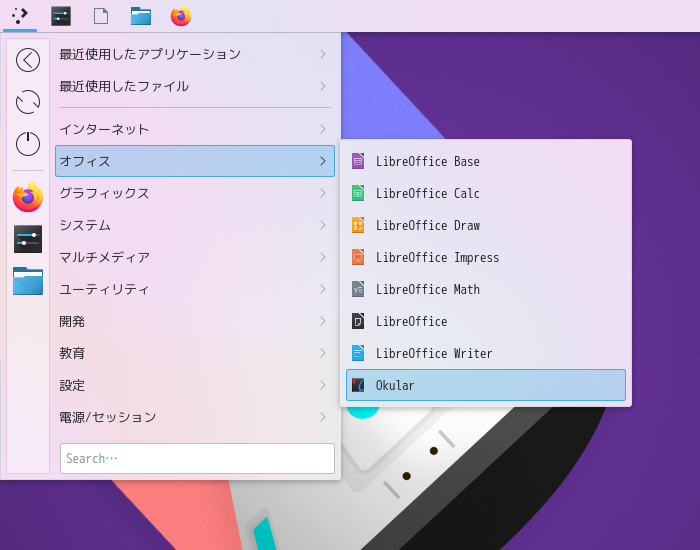The width and height of the screenshot is (700, 550).
Task: Click the restart icon in menu sidebar
Action: (28, 102)
